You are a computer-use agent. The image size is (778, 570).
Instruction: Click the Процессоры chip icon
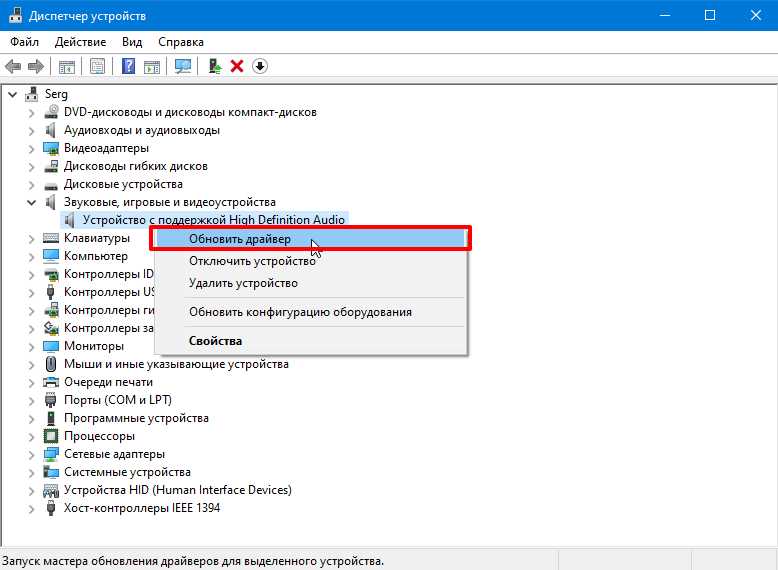coord(51,436)
